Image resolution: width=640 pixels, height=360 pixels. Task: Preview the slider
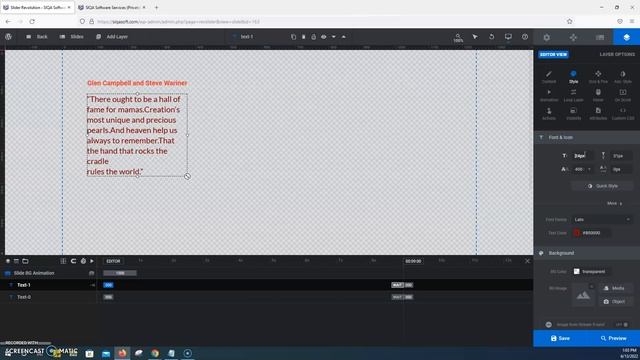coord(613,338)
